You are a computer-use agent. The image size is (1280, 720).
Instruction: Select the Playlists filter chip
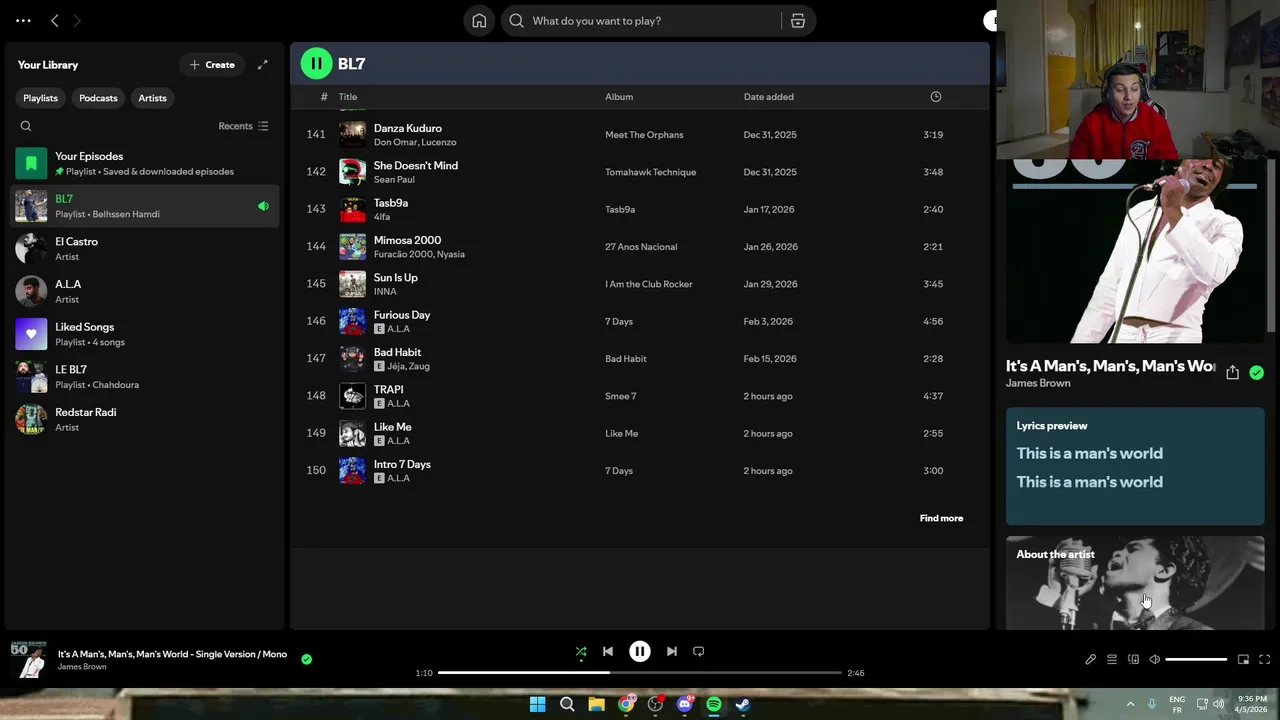(x=41, y=98)
